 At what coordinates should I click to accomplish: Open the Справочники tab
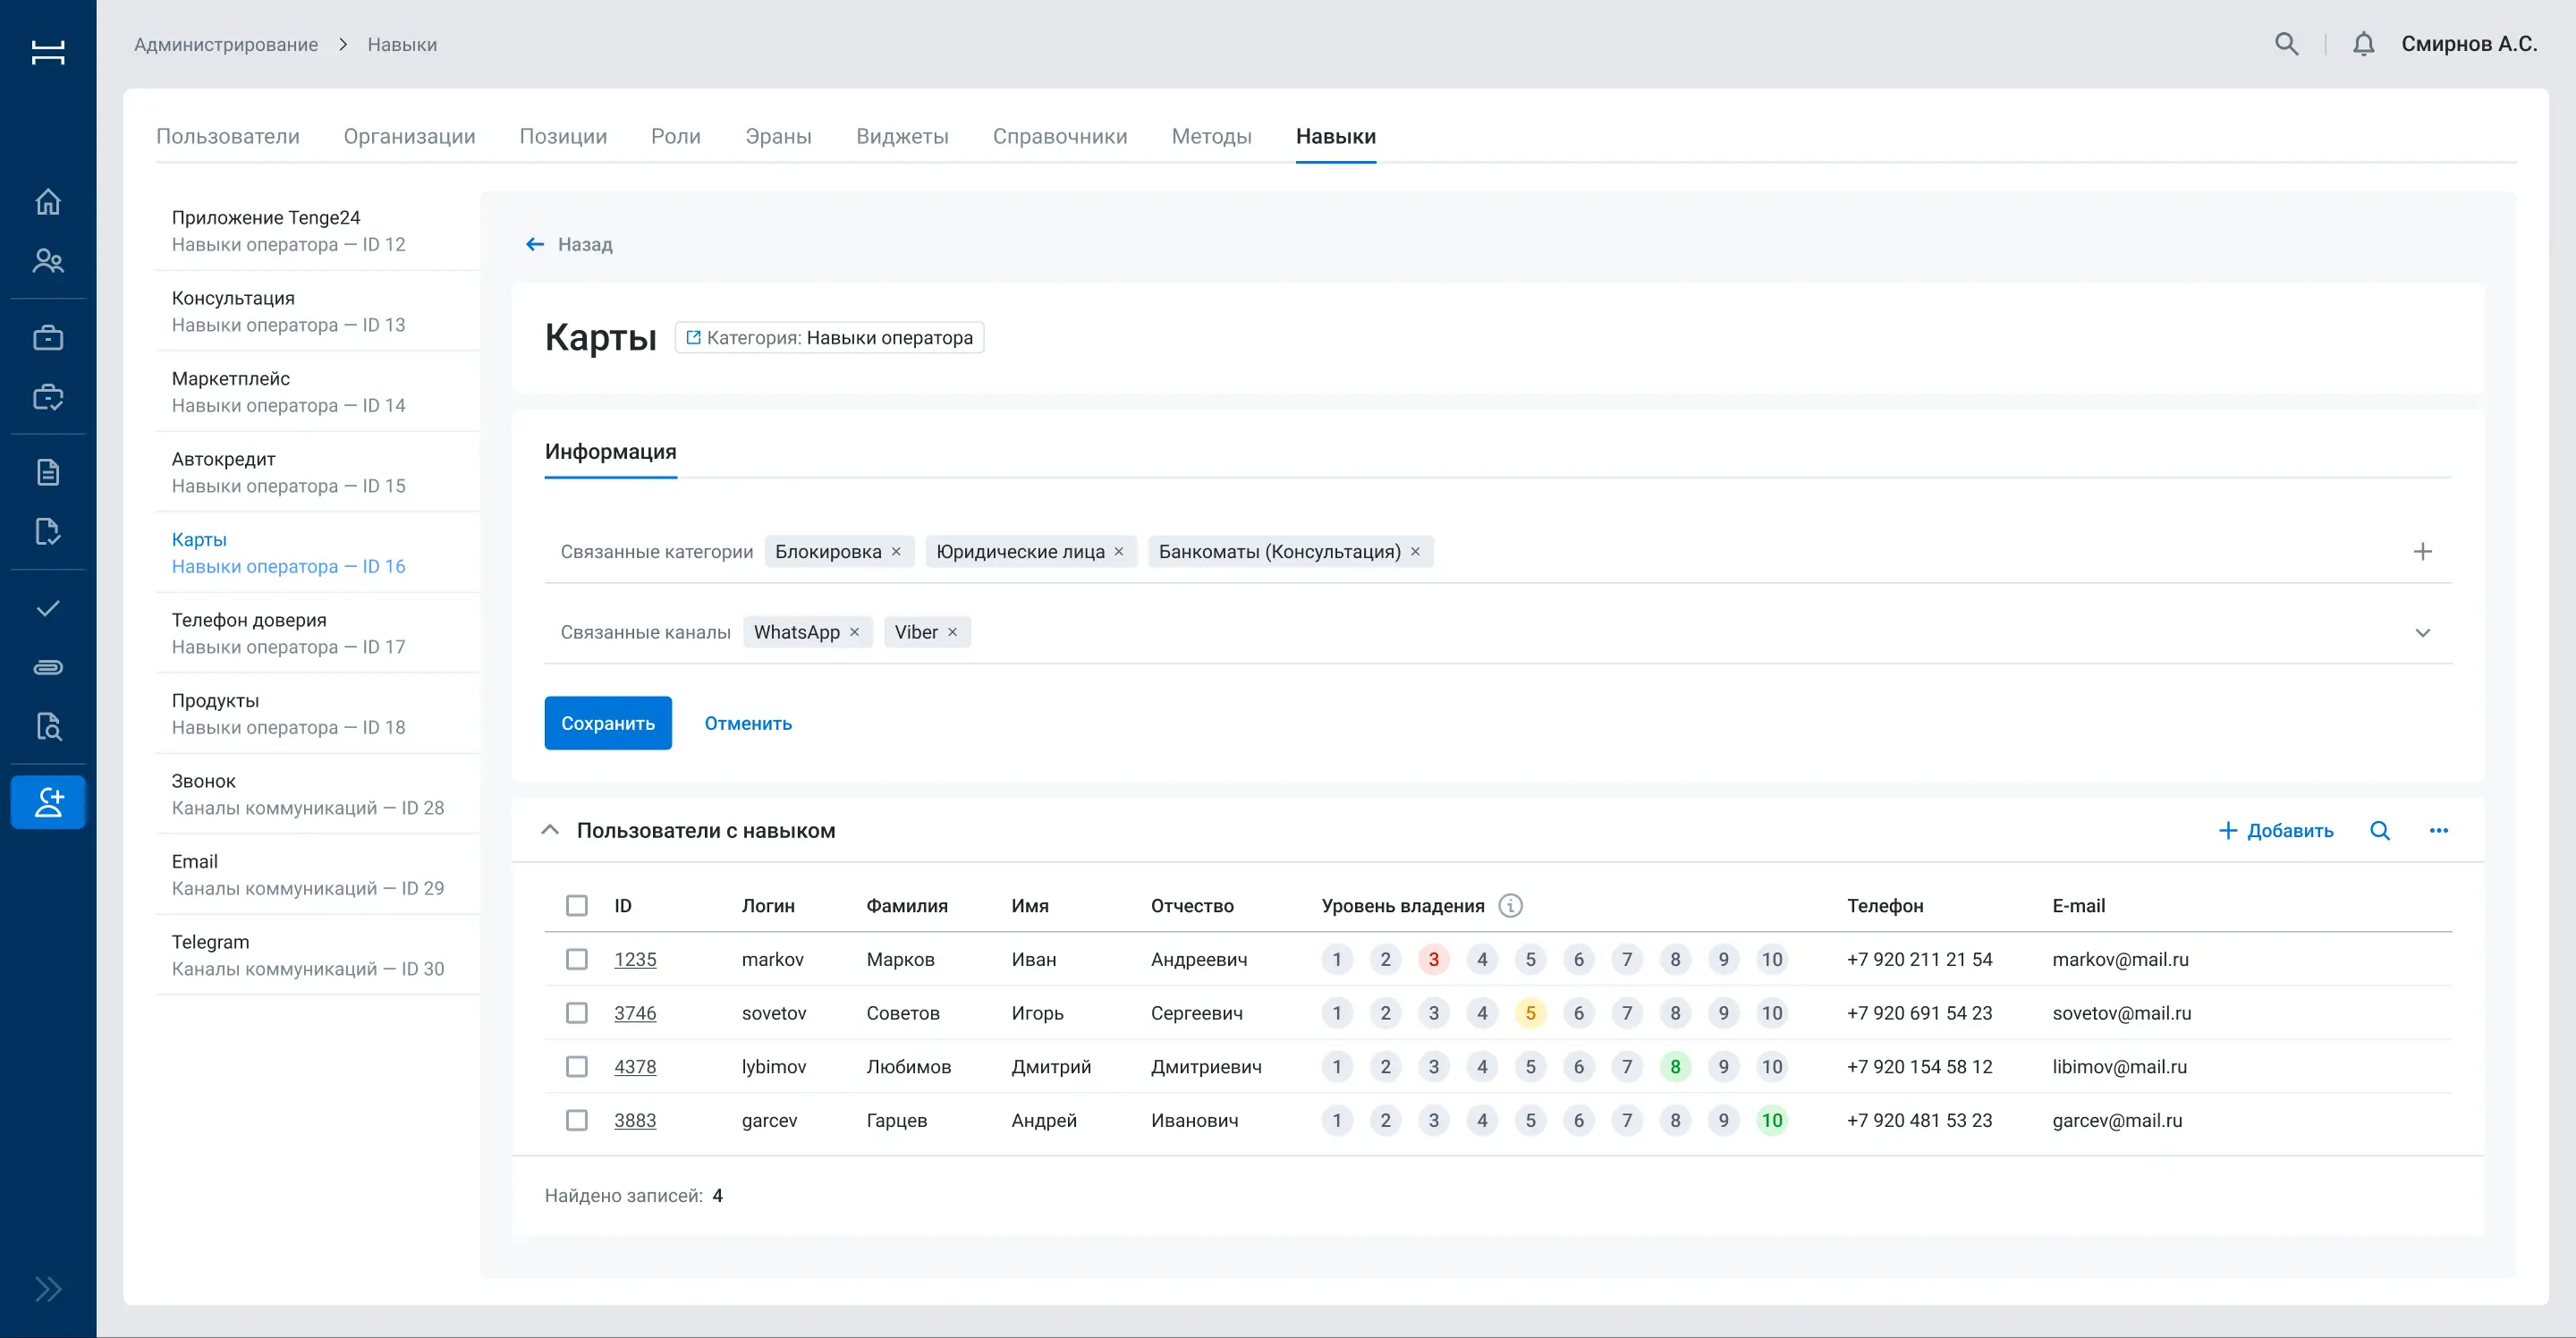click(x=1060, y=137)
